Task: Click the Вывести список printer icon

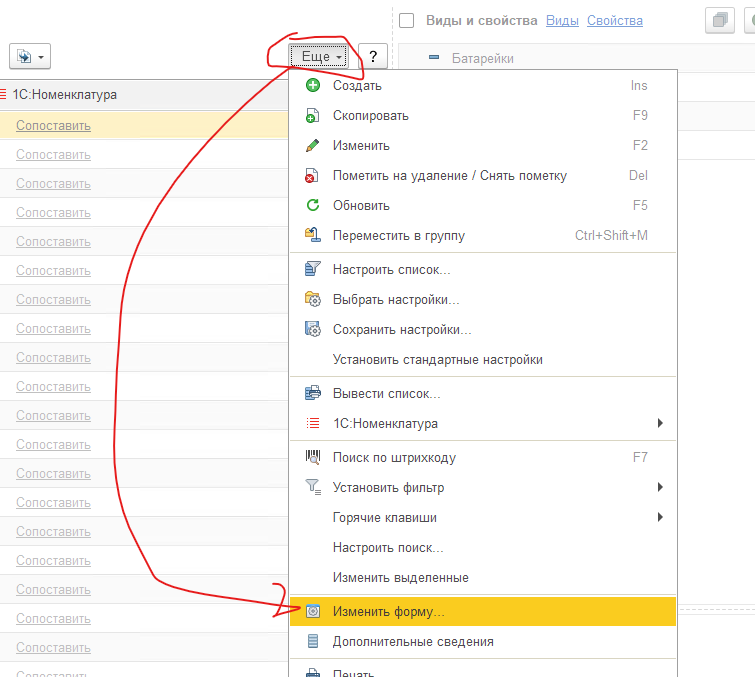Action: 312,394
